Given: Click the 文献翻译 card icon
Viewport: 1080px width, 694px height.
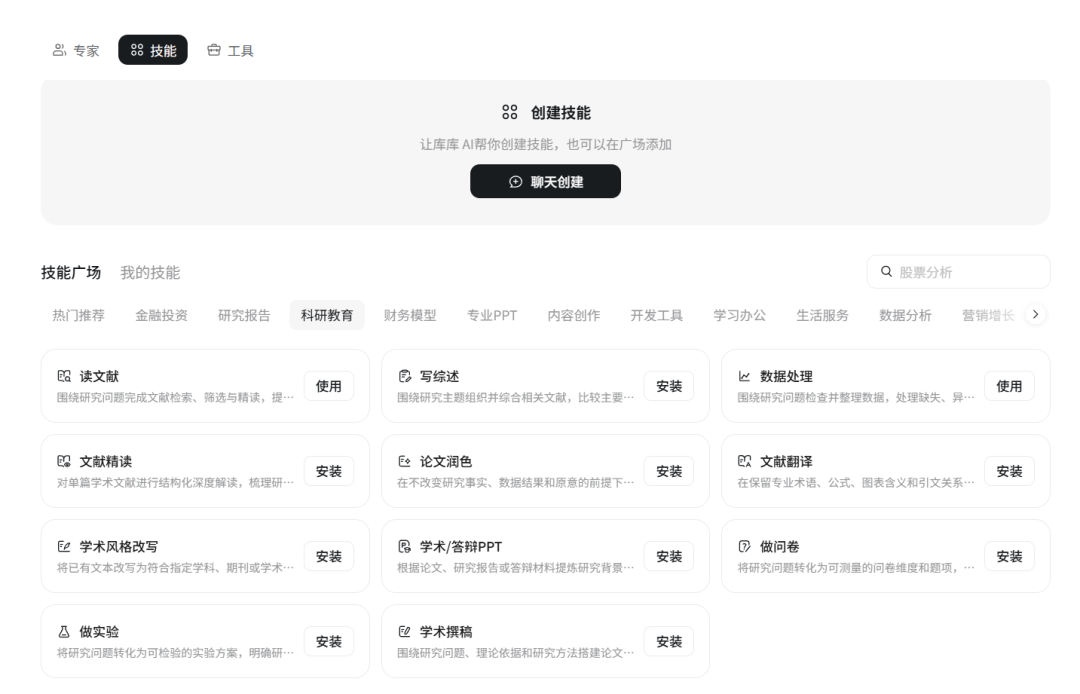Looking at the screenshot, I should point(745,461).
